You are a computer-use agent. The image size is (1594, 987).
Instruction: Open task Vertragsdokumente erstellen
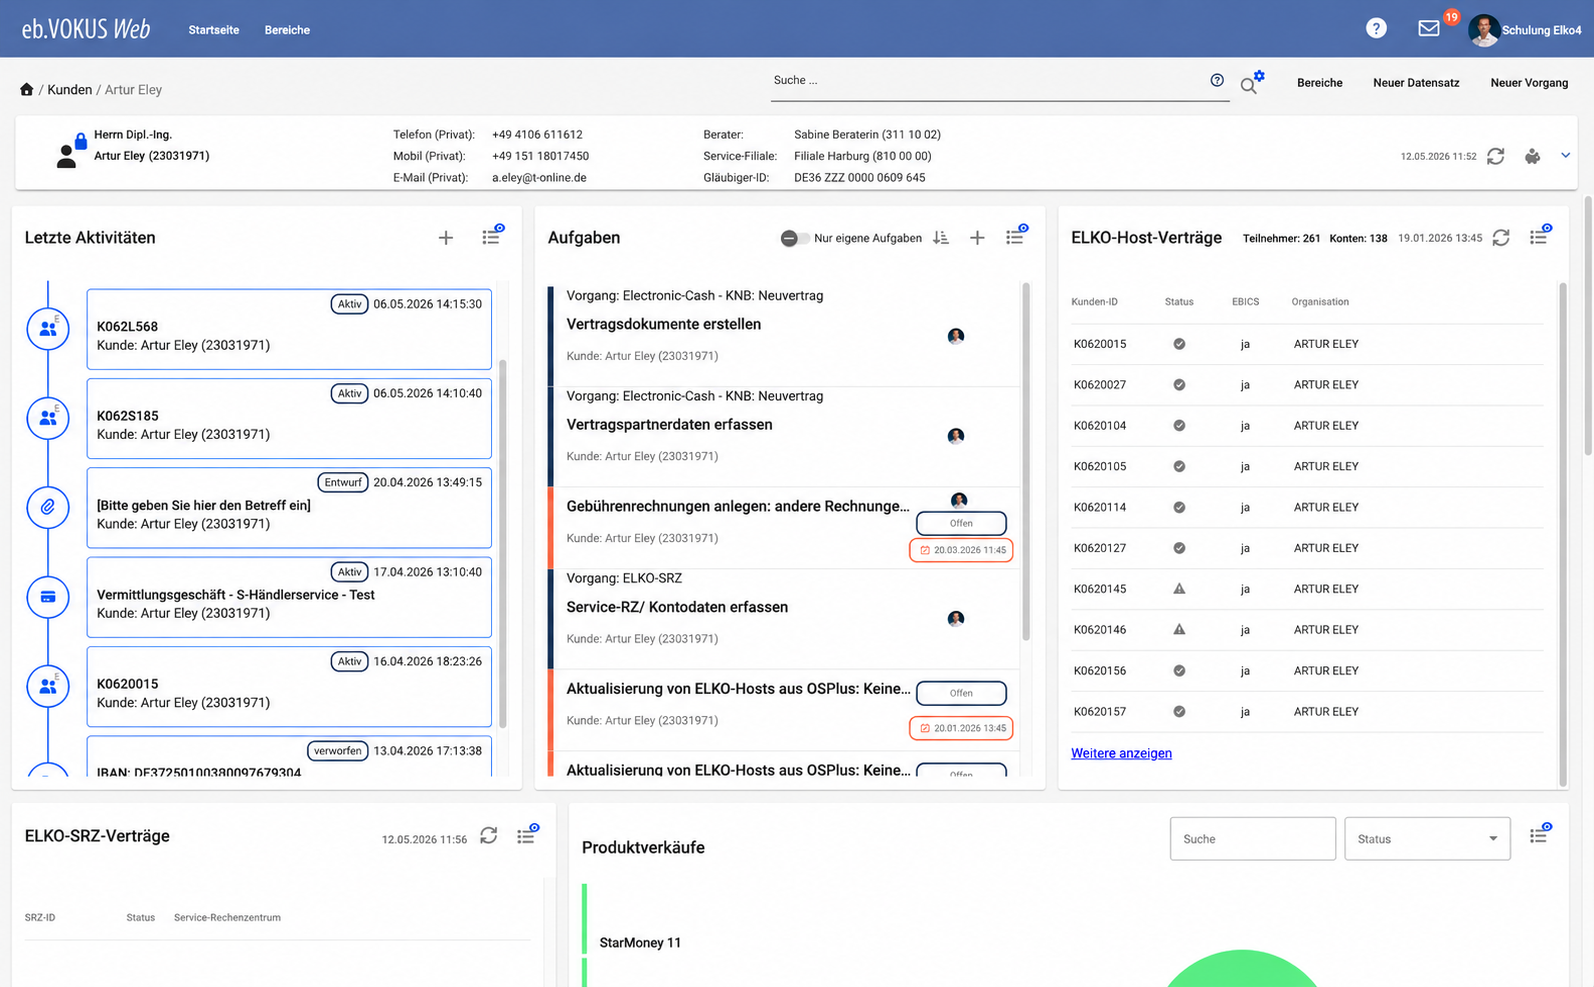tap(664, 325)
